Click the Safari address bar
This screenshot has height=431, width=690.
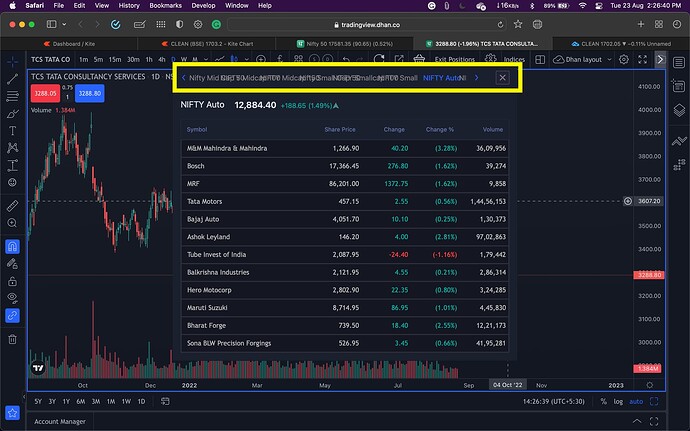point(367,25)
